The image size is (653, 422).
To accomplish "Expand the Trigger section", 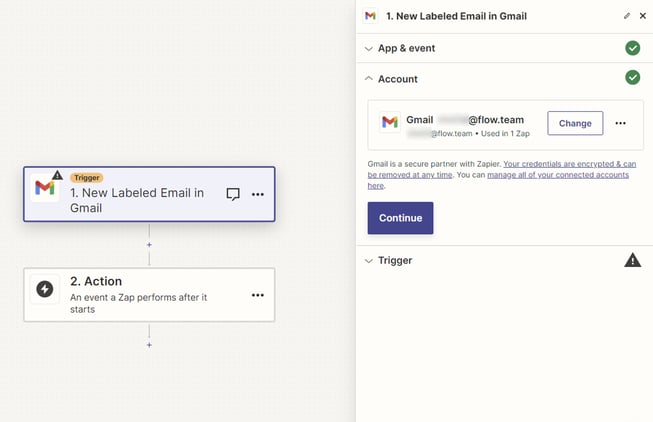I will tap(395, 260).
